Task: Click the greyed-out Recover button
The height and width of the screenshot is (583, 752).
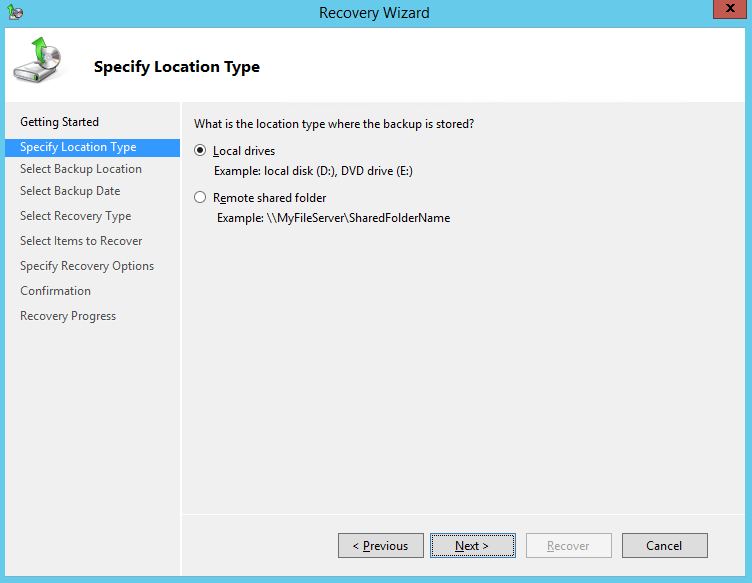Action: click(568, 546)
